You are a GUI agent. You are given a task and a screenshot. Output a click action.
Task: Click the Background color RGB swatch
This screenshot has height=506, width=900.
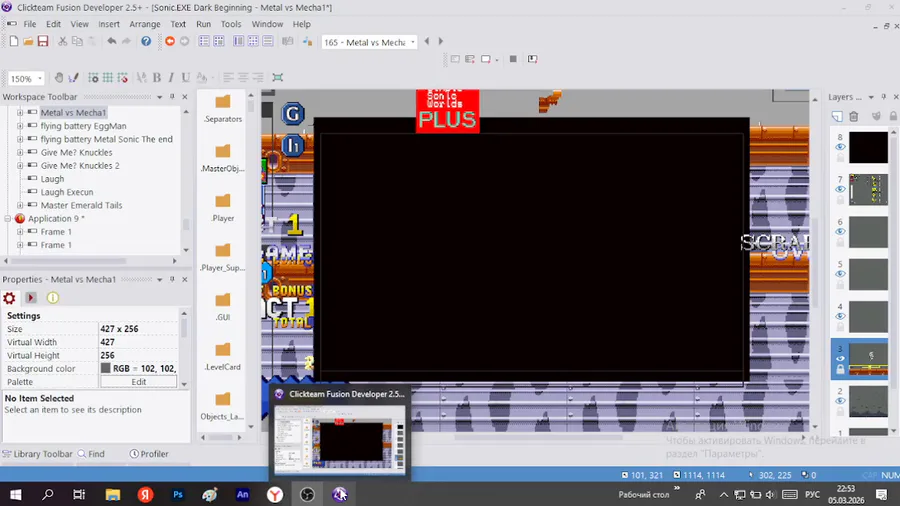(106, 368)
